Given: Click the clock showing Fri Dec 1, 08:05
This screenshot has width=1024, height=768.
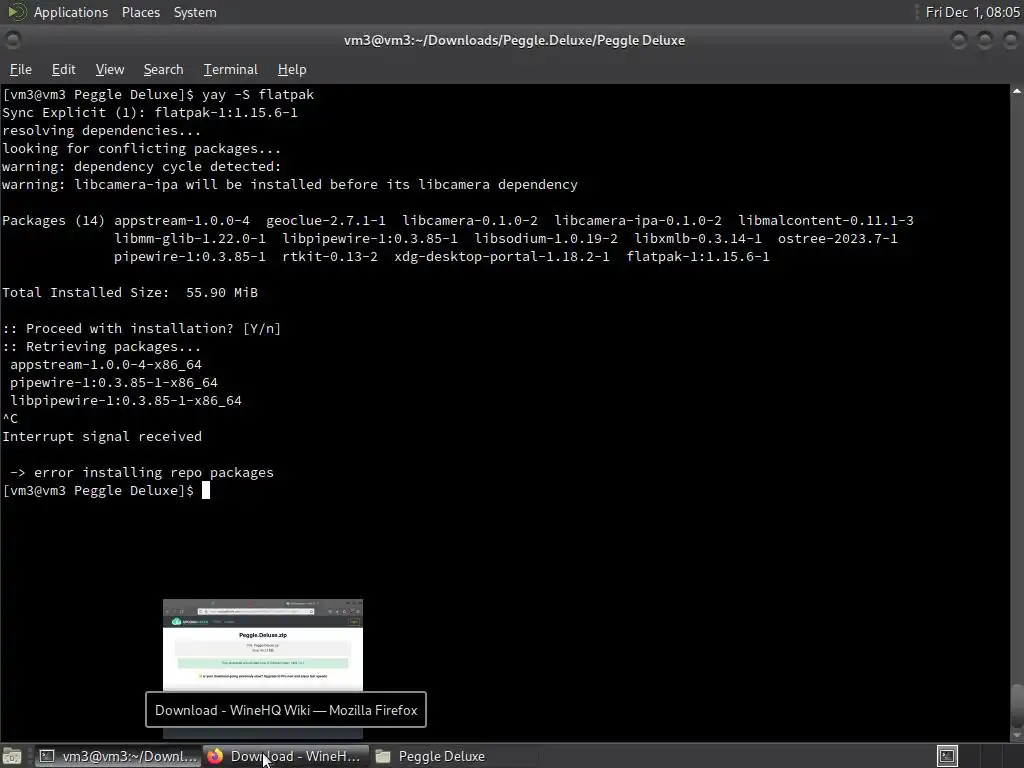Looking at the screenshot, I should click(x=972, y=12).
